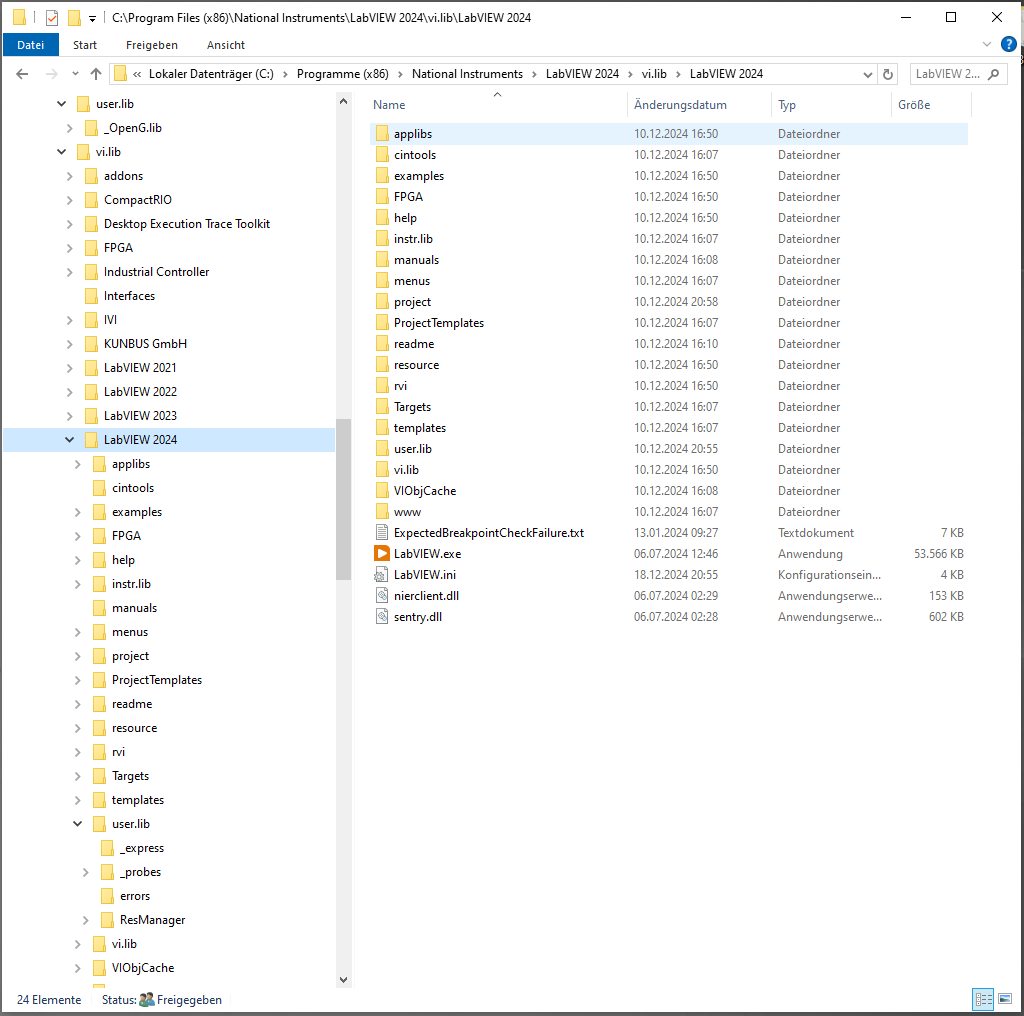The width and height of the screenshot is (1024, 1016).
Task: Click the project folder icon in file list
Action: (x=382, y=302)
